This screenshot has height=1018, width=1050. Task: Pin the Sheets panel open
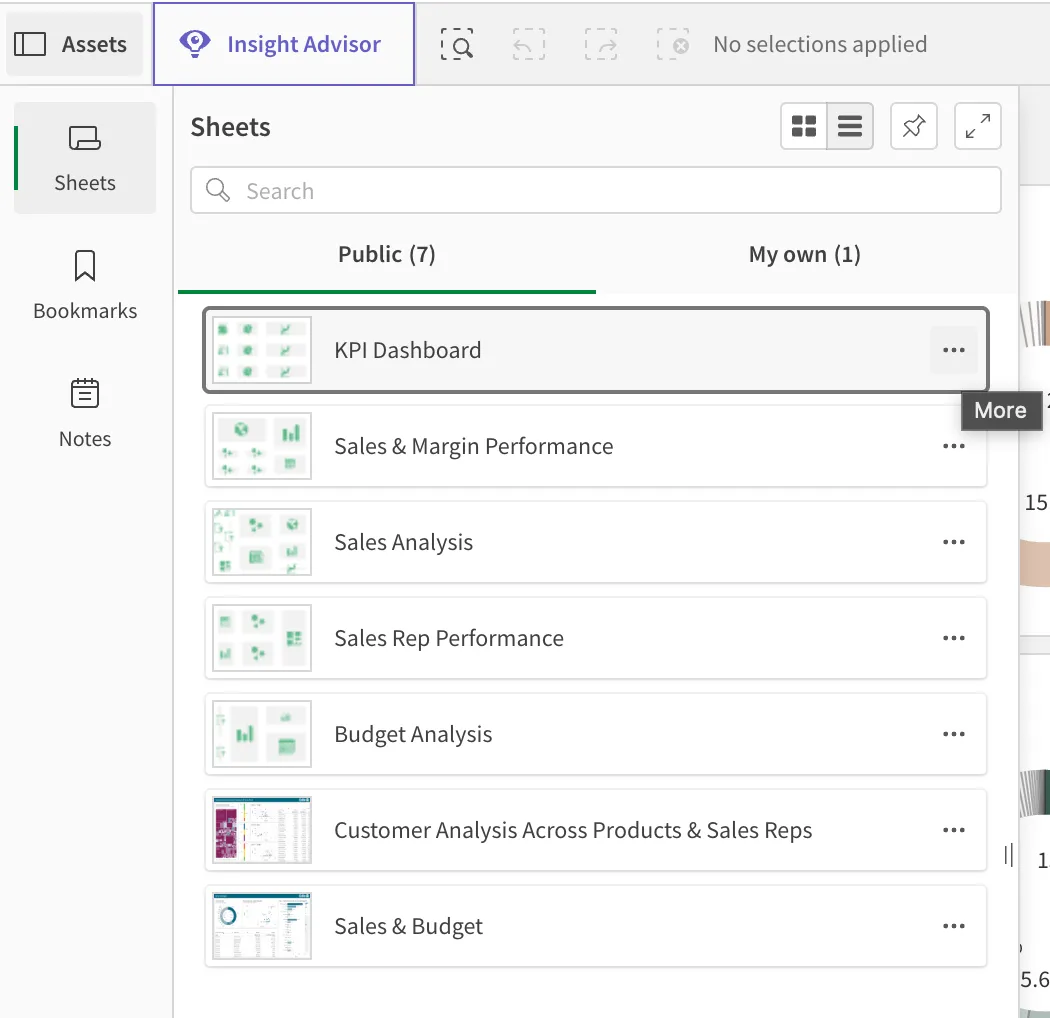coord(913,126)
